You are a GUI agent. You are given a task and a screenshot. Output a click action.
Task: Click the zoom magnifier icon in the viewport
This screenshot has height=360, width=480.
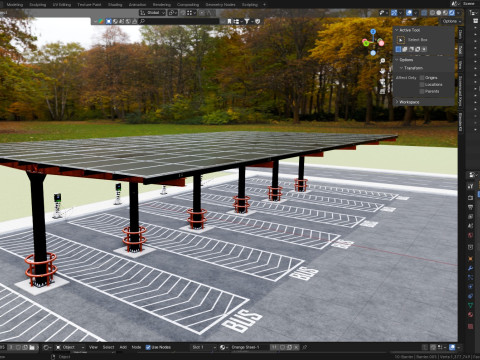click(383, 61)
